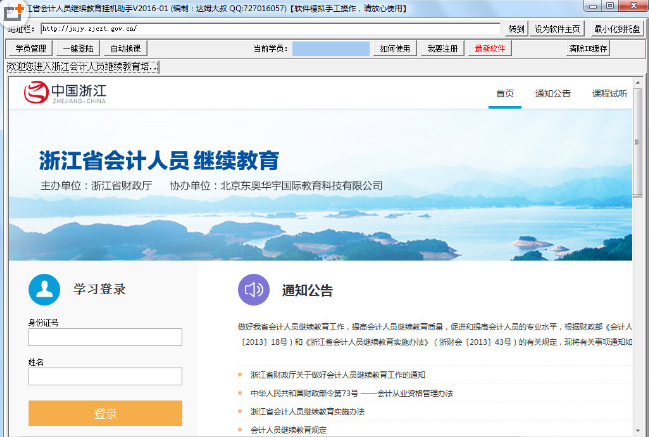Minimize the window using the title bar button

click(x=594, y=5)
